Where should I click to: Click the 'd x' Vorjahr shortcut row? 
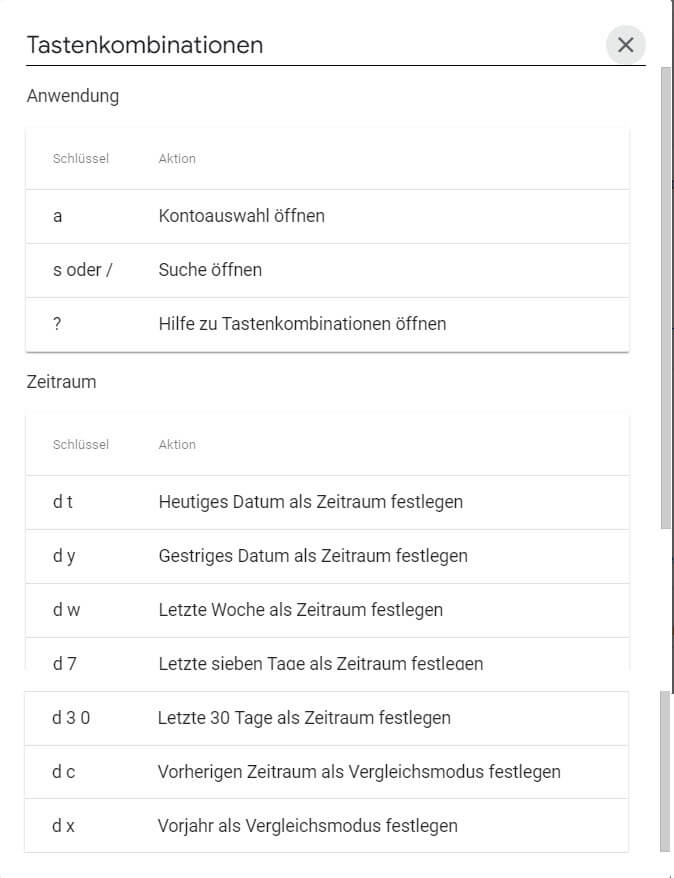300,826
